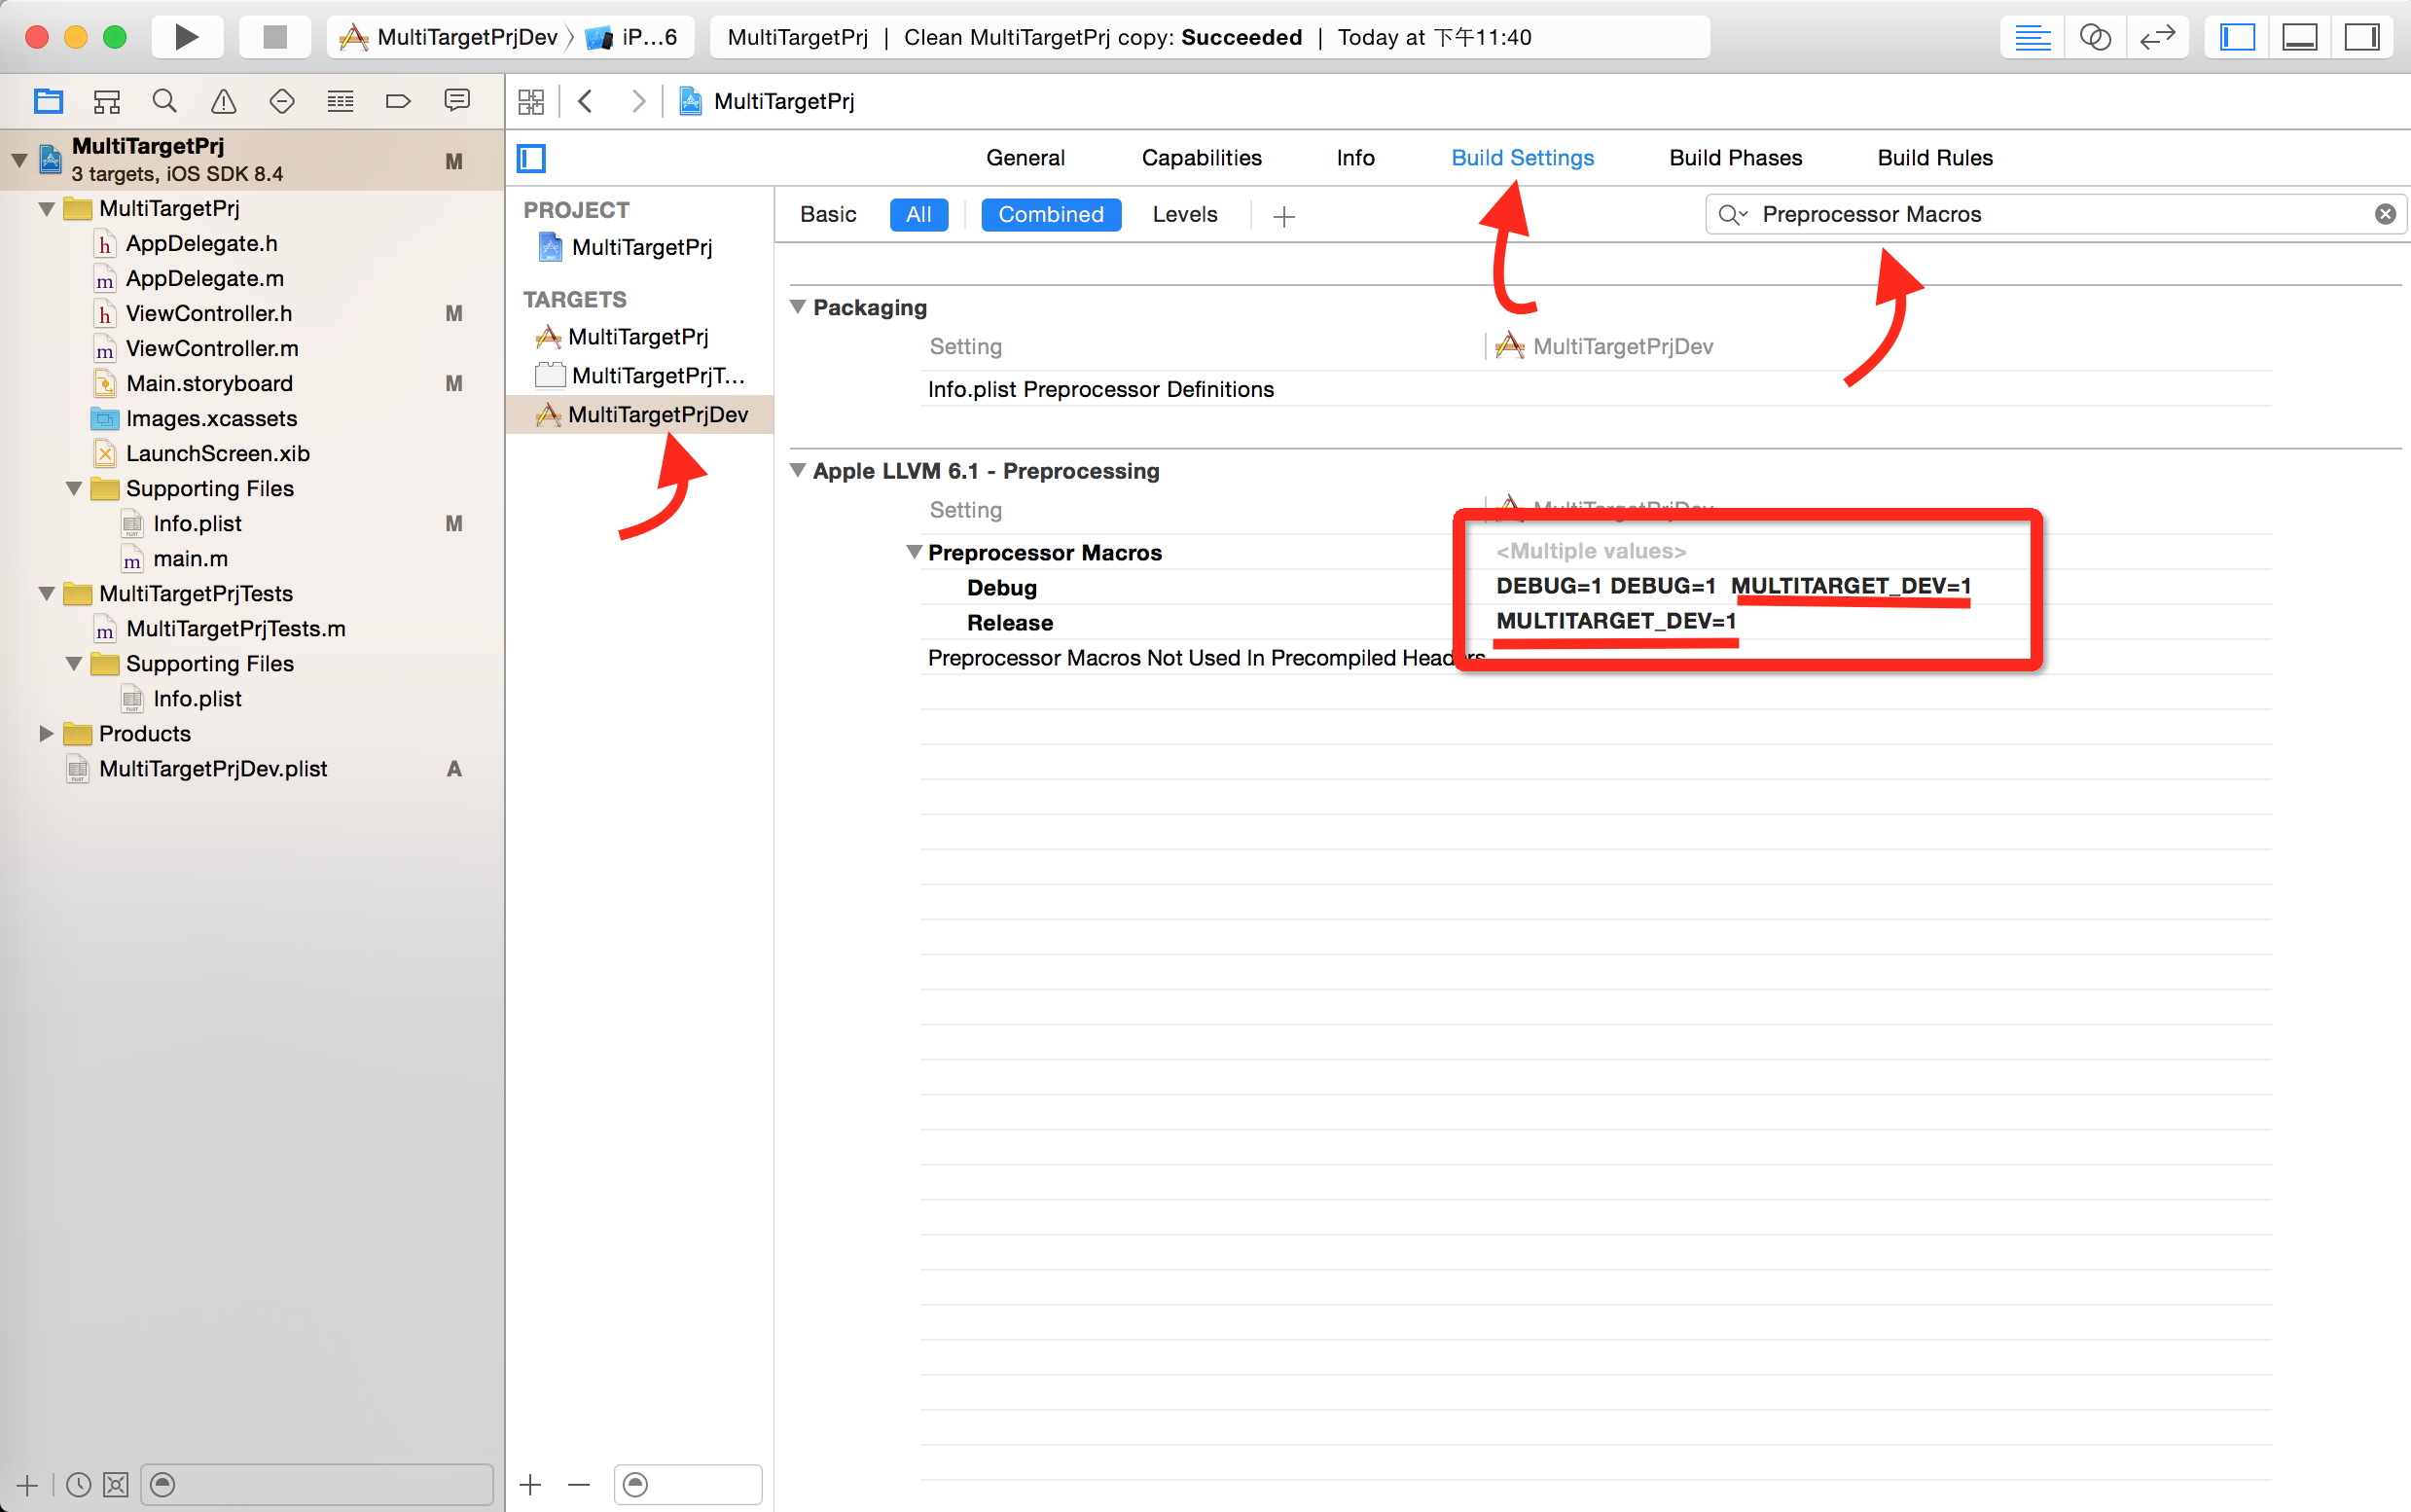The image size is (2411, 1512).
Task: Open the Breakpoint navigator
Action: click(x=398, y=101)
